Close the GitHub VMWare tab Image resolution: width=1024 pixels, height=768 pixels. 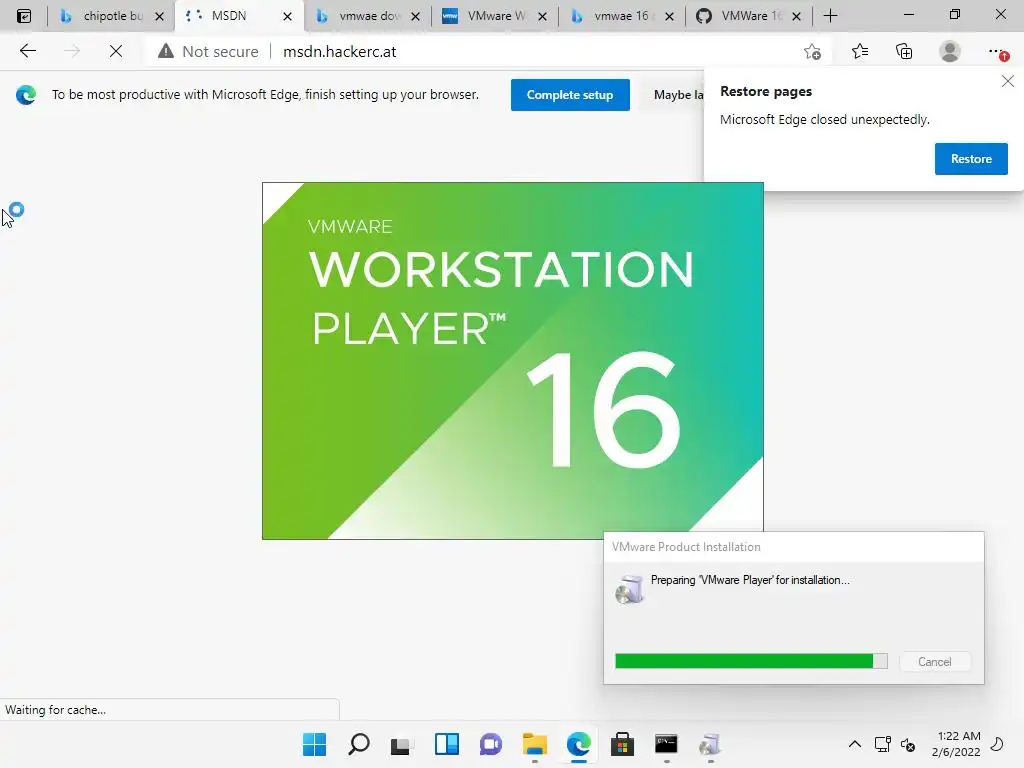[797, 16]
